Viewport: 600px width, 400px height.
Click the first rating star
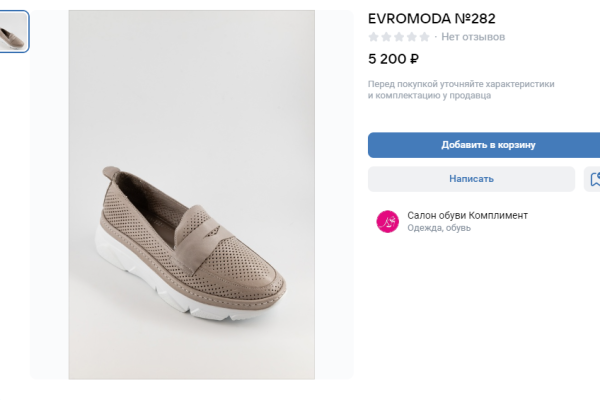tap(374, 37)
